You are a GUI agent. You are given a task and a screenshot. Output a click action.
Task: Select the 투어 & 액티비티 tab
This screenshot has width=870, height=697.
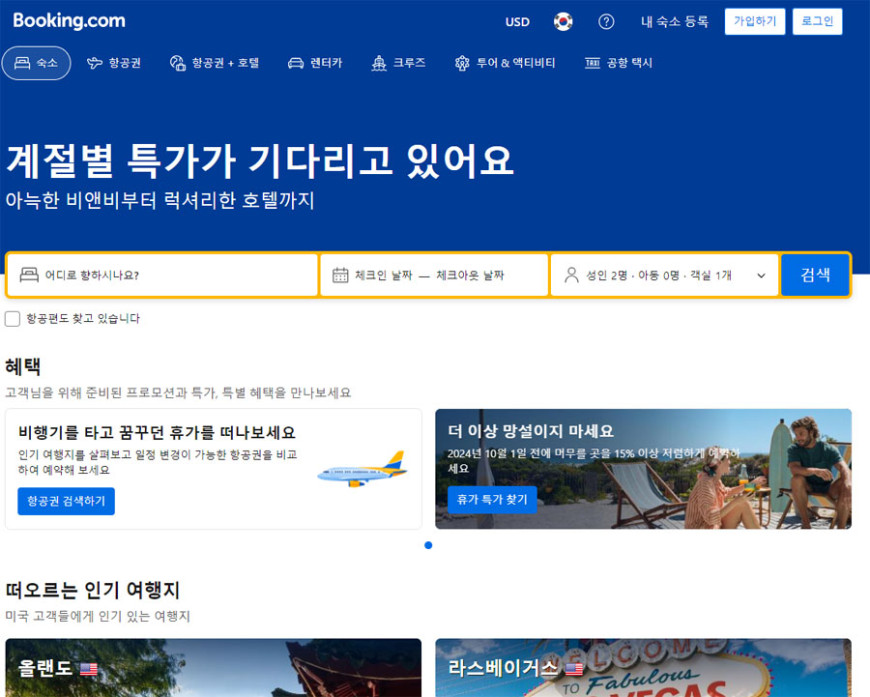pos(505,63)
